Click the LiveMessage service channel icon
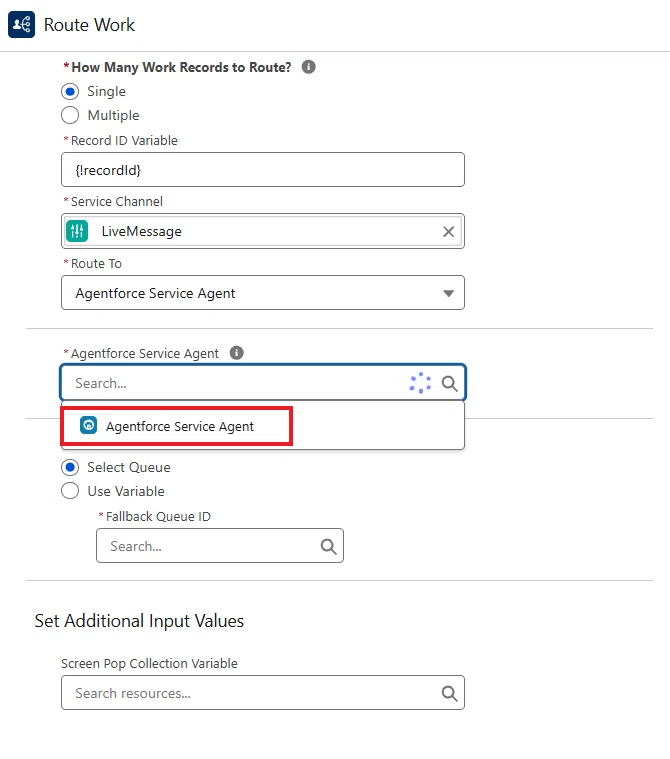Image resolution: width=670 pixels, height=759 pixels. [77, 231]
